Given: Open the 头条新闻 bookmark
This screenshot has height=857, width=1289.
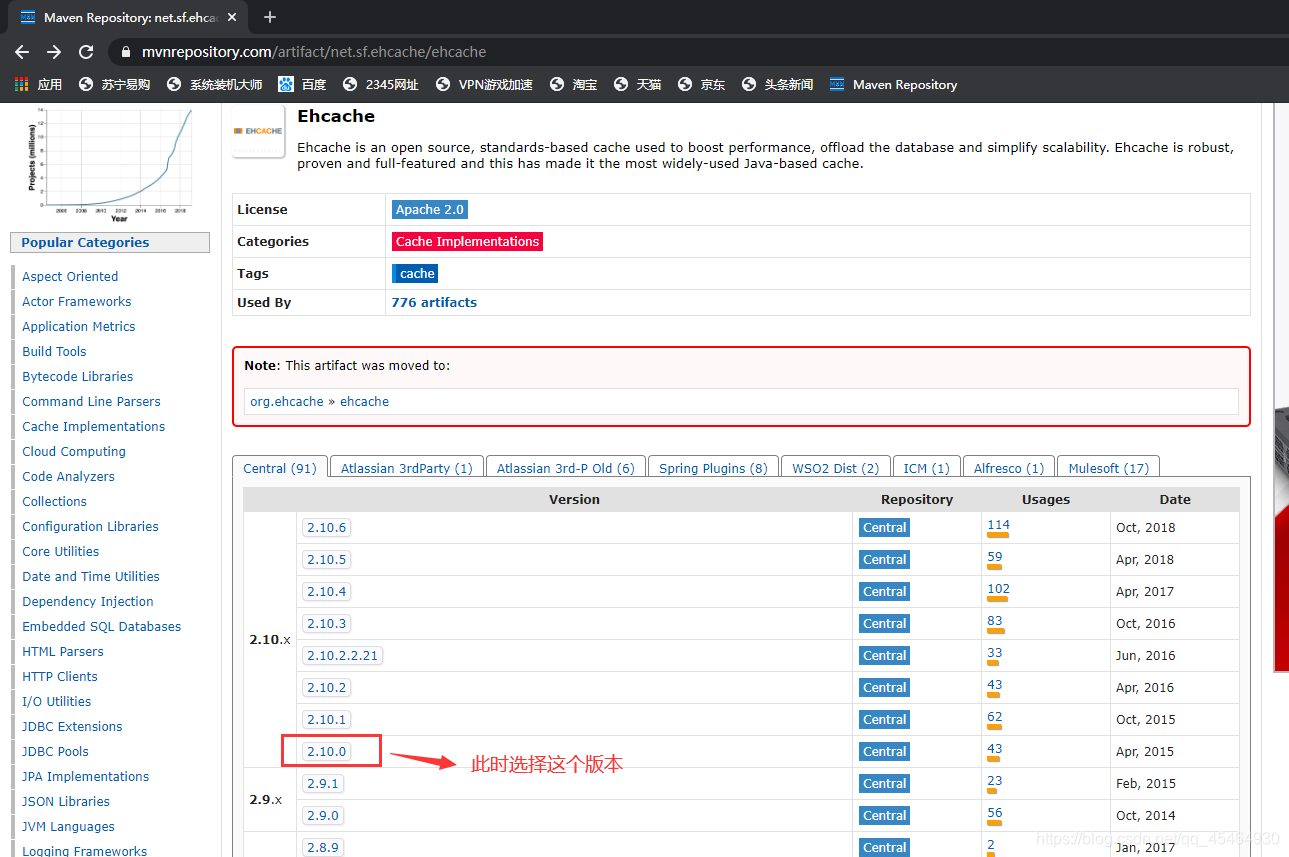Looking at the screenshot, I should point(777,85).
